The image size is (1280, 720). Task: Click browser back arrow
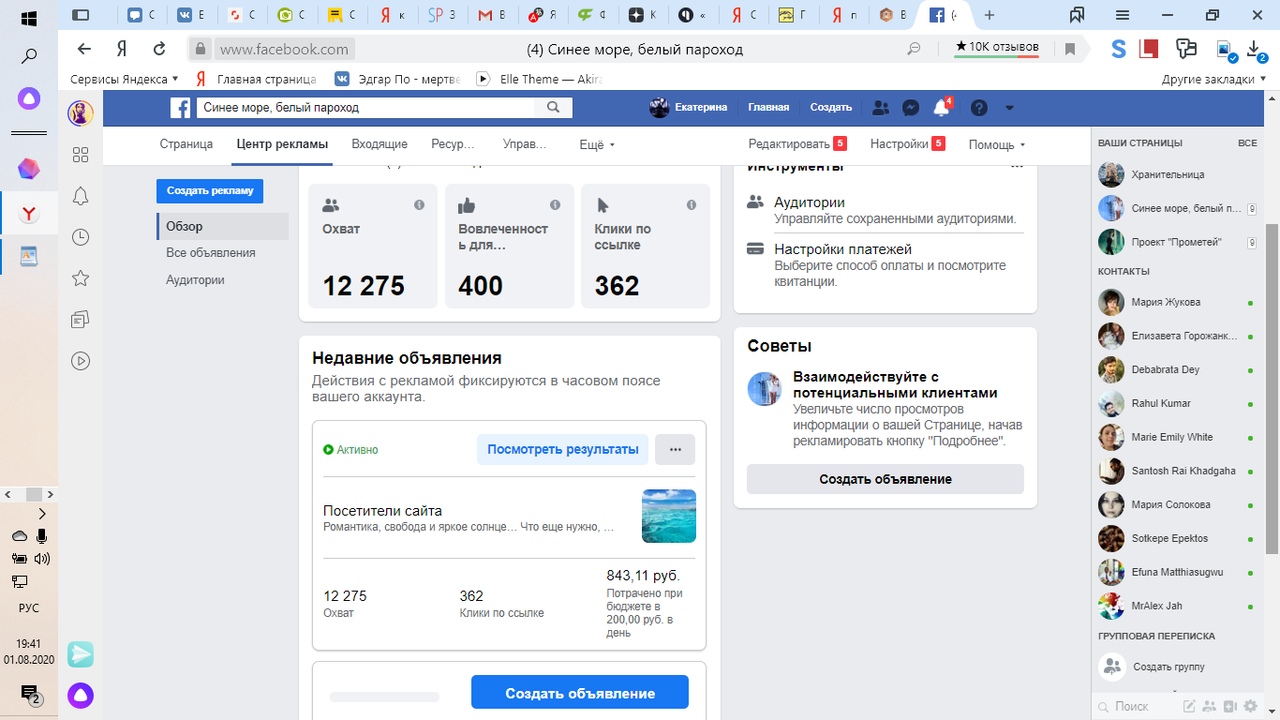84,48
